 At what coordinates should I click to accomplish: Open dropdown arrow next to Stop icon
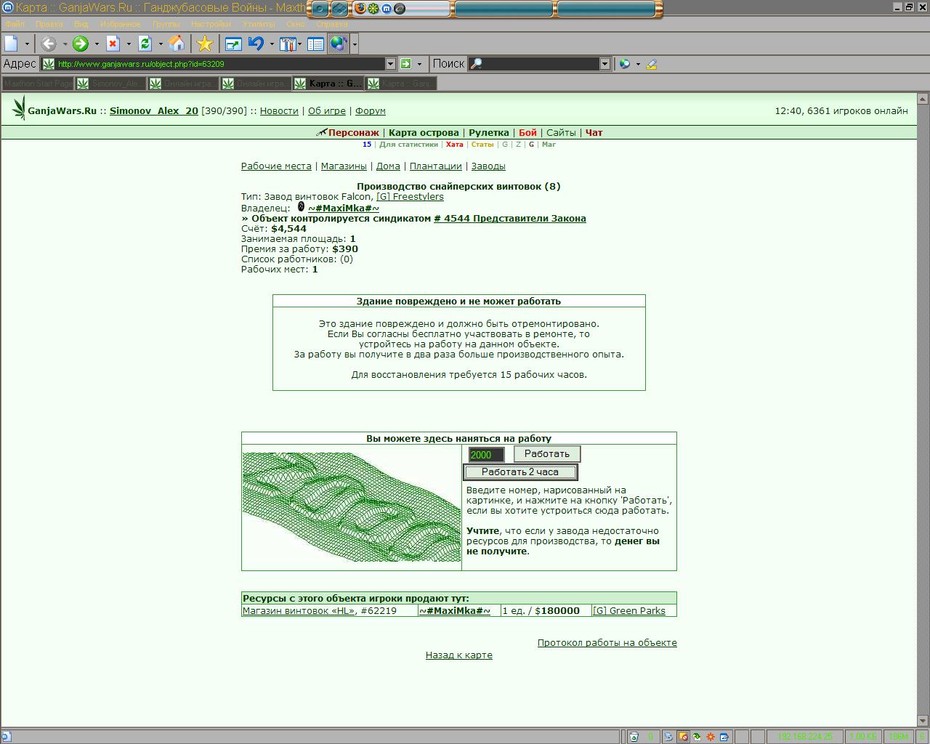coord(129,44)
